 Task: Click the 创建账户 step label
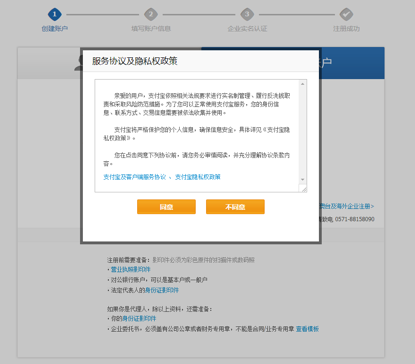(55, 29)
